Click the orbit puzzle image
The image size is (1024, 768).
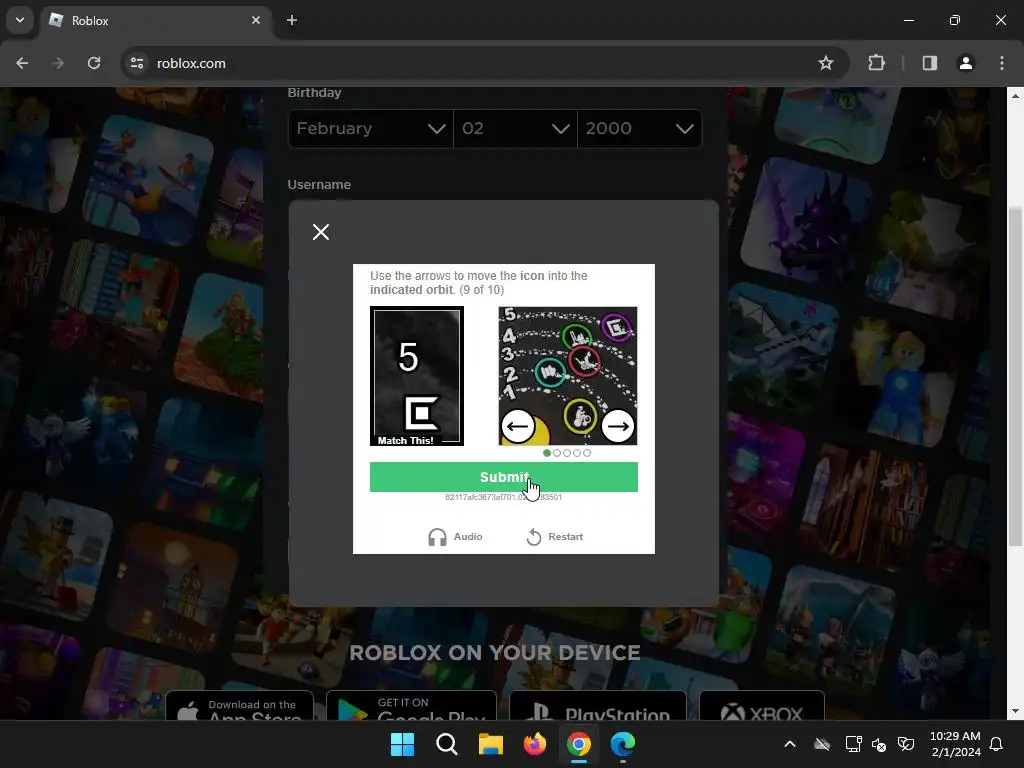pos(568,376)
